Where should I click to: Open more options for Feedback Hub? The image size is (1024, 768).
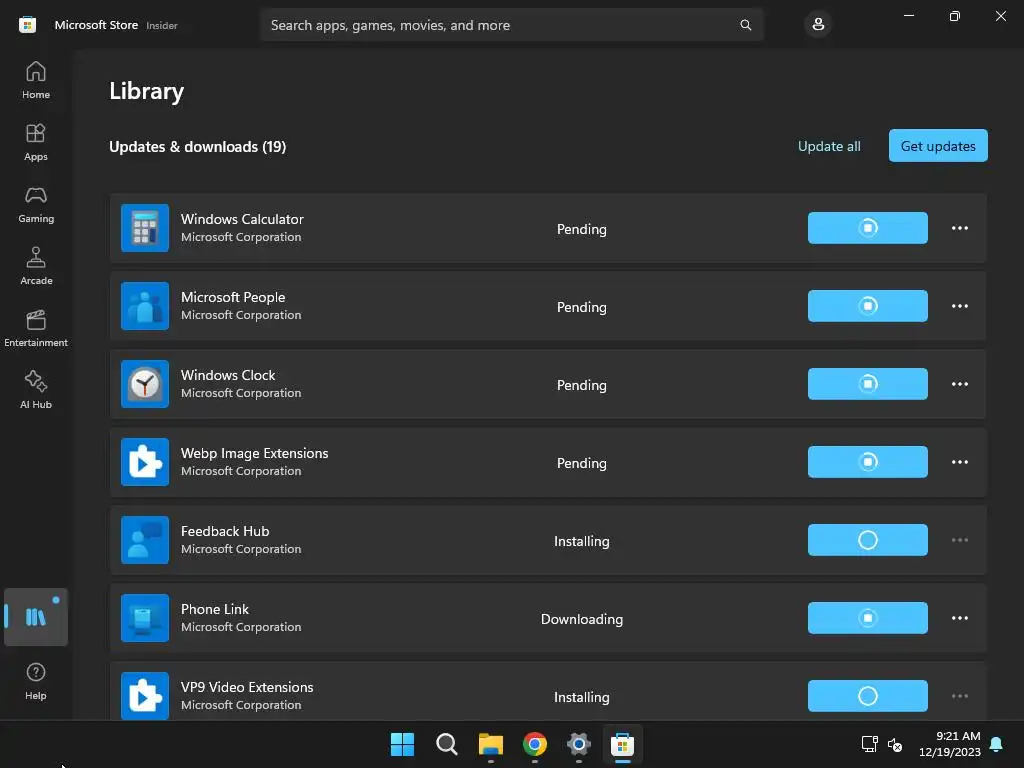[959, 540]
